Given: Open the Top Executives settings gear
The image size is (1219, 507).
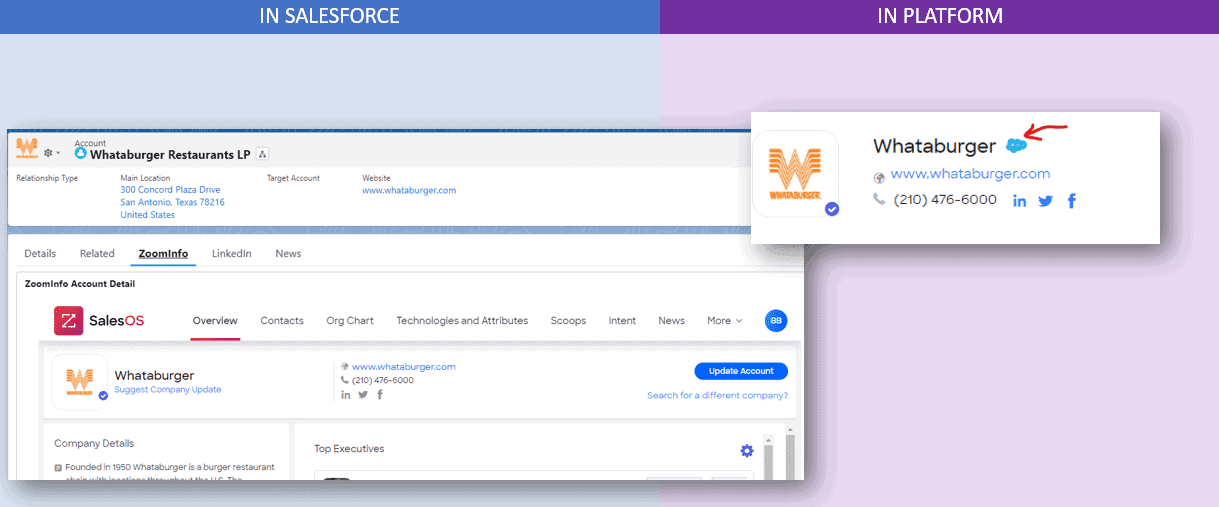Looking at the screenshot, I should tap(746, 451).
